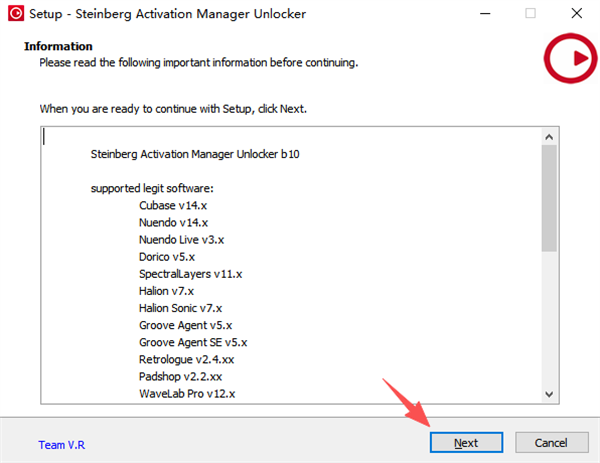Click the scrollbar up arrow

click(x=549, y=135)
